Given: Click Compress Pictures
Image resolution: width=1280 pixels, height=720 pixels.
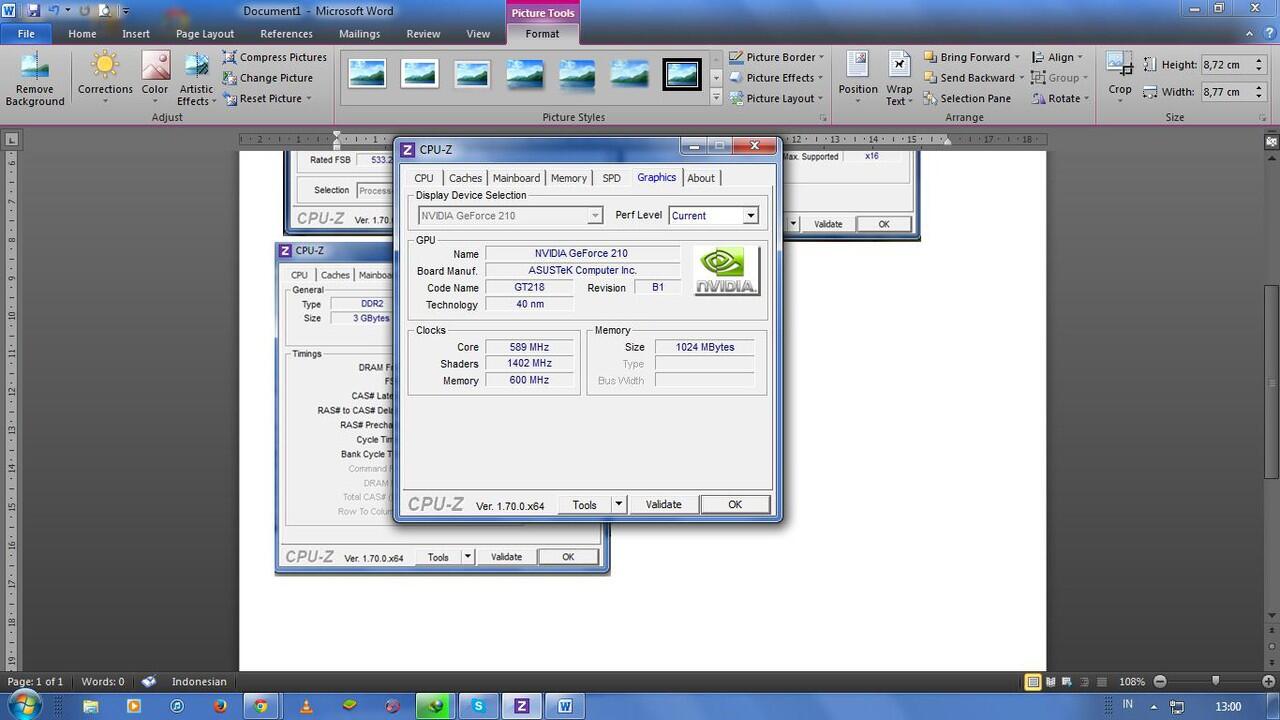Looking at the screenshot, I should click(275, 57).
